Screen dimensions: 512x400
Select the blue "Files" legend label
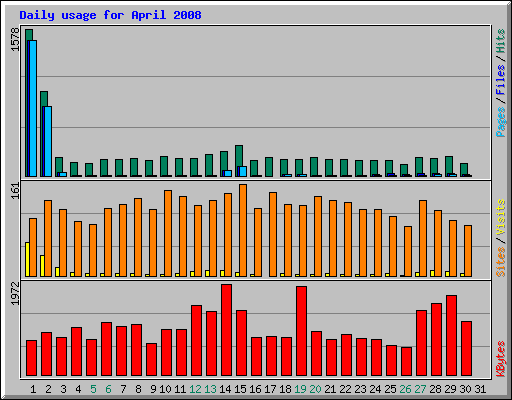coord(500,79)
